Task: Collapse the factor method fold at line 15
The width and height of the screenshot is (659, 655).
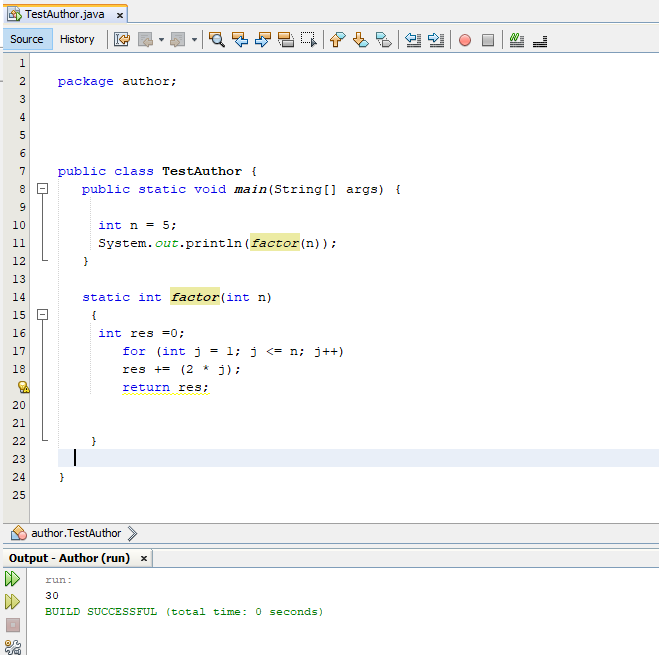Action: (x=42, y=314)
